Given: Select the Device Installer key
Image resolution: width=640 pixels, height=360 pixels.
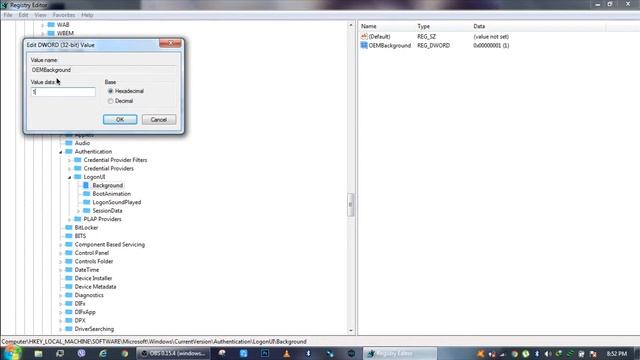Looking at the screenshot, I should [x=93, y=278].
